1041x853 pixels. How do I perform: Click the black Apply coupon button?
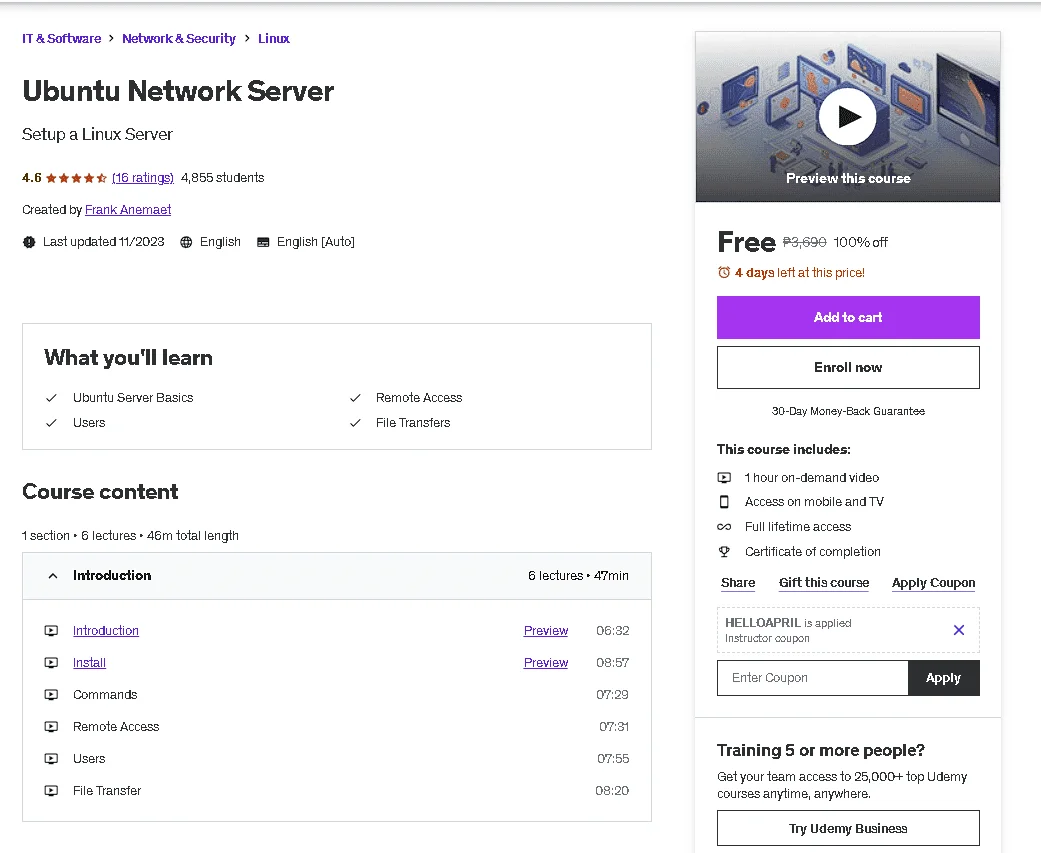[x=943, y=678]
